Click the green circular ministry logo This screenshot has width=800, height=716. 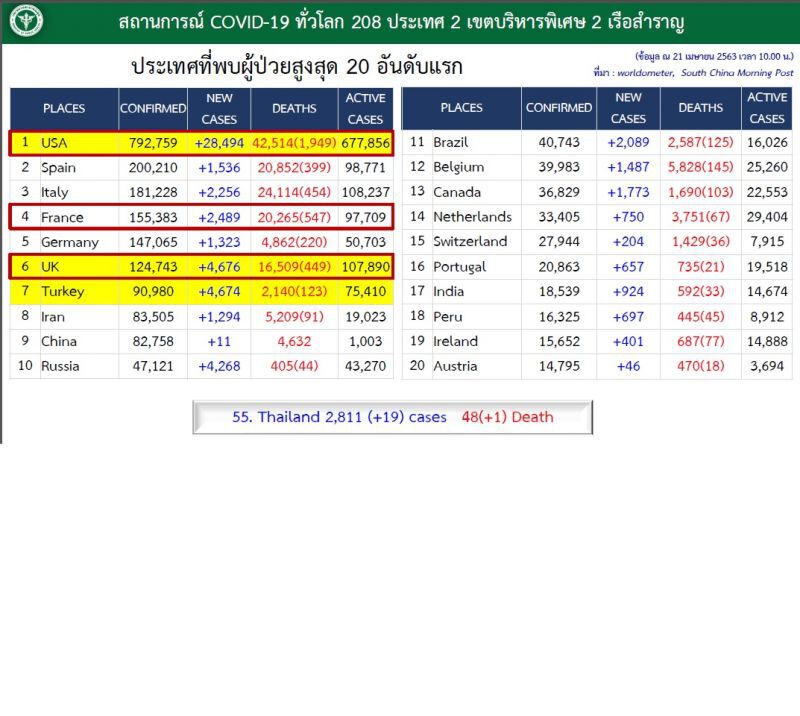(x=27, y=21)
